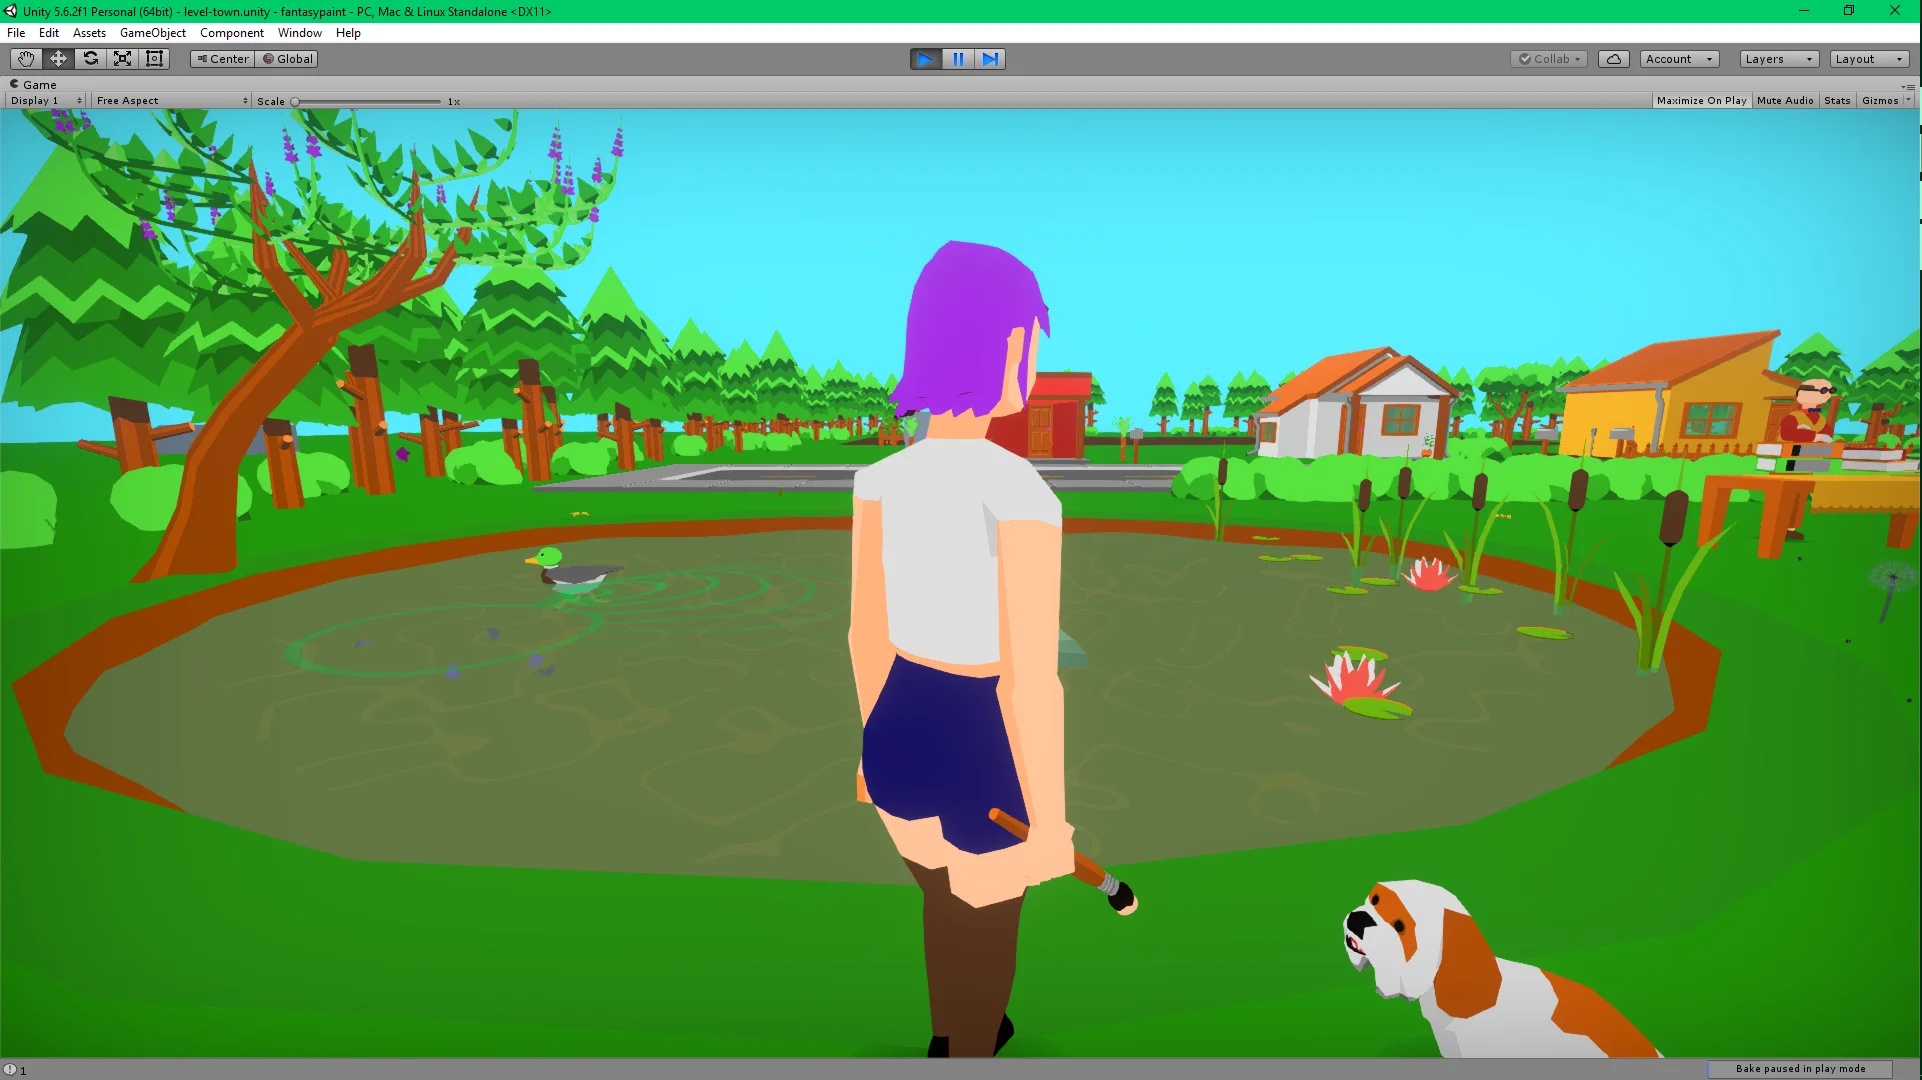The image size is (1922, 1080).
Task: Toggle Global handle orientation
Action: pyautogui.click(x=288, y=59)
